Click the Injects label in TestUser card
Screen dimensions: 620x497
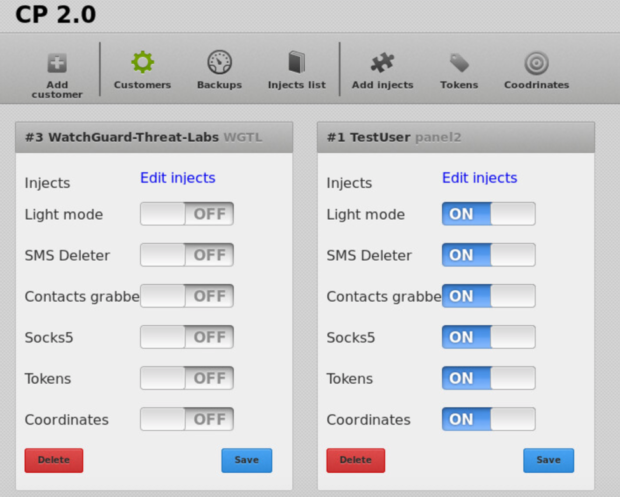349,183
